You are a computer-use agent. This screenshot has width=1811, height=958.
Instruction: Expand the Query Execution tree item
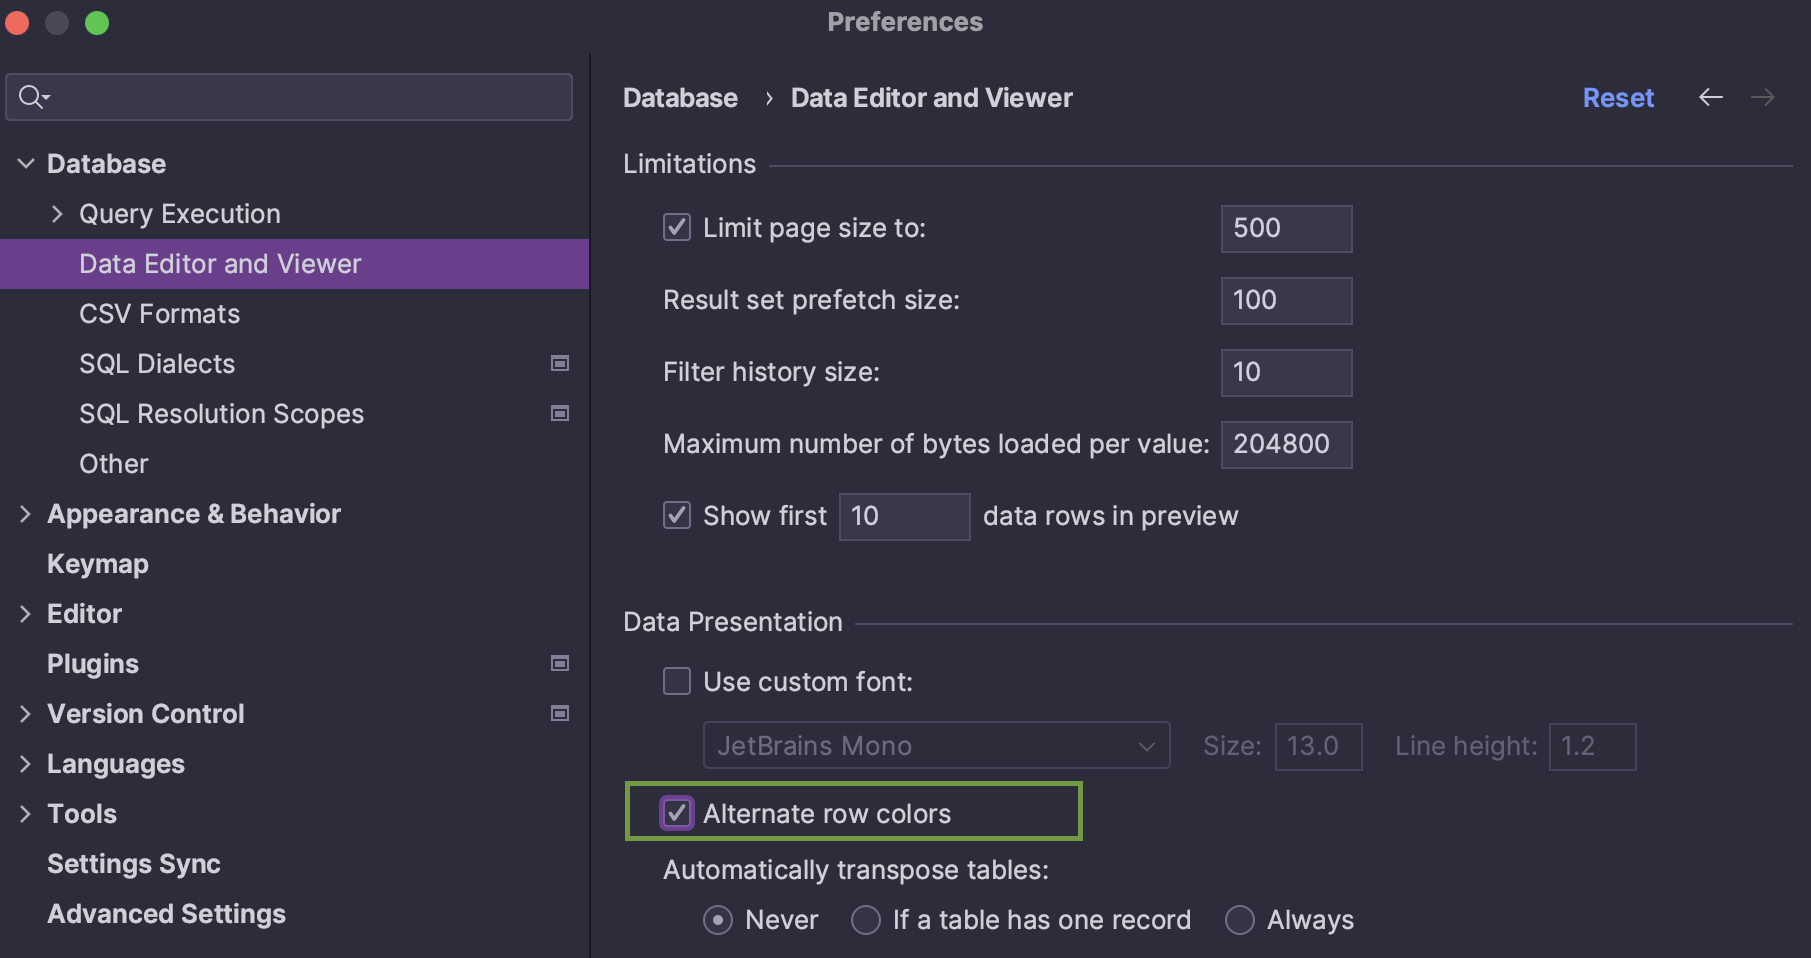[x=58, y=213]
